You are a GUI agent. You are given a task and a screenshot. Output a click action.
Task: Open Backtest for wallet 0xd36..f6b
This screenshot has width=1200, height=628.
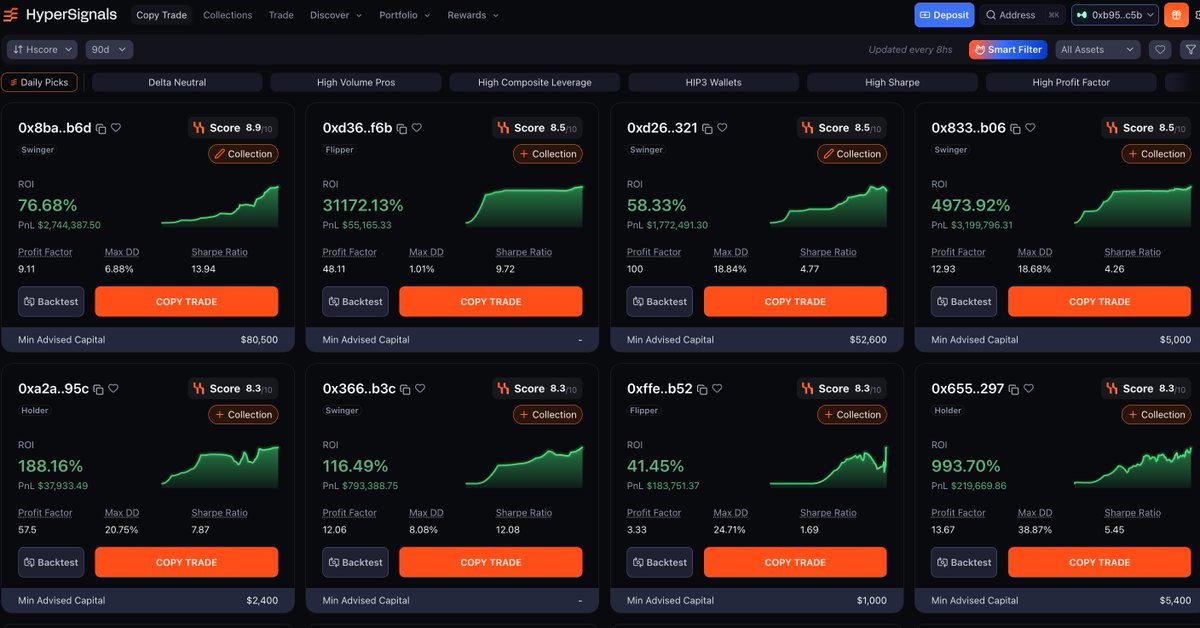click(x=356, y=302)
